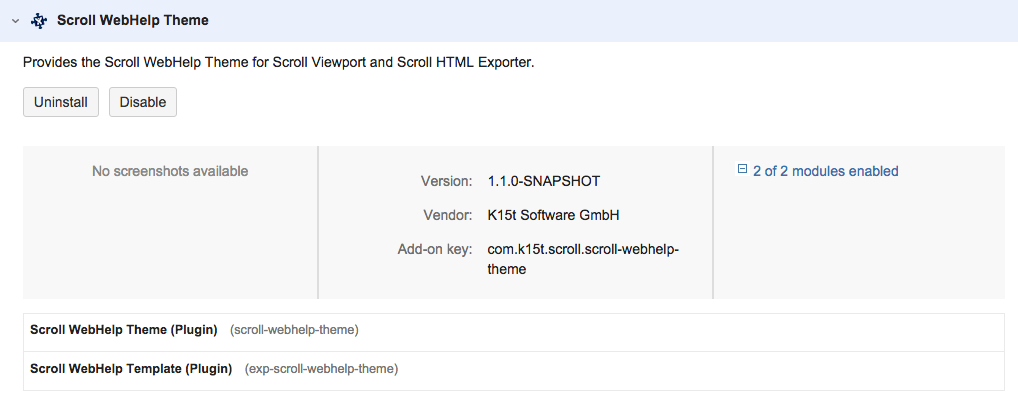Click the Version field label
Viewport: 1018px width, 411px height.
coord(446,181)
